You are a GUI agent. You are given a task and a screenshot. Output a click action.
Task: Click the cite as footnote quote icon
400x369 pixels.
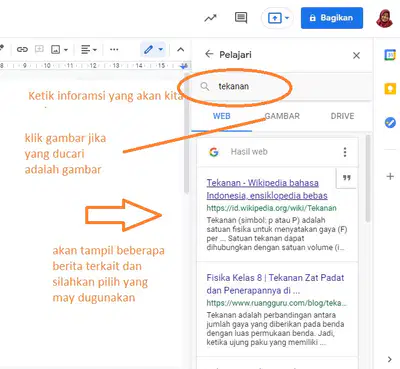click(x=347, y=178)
